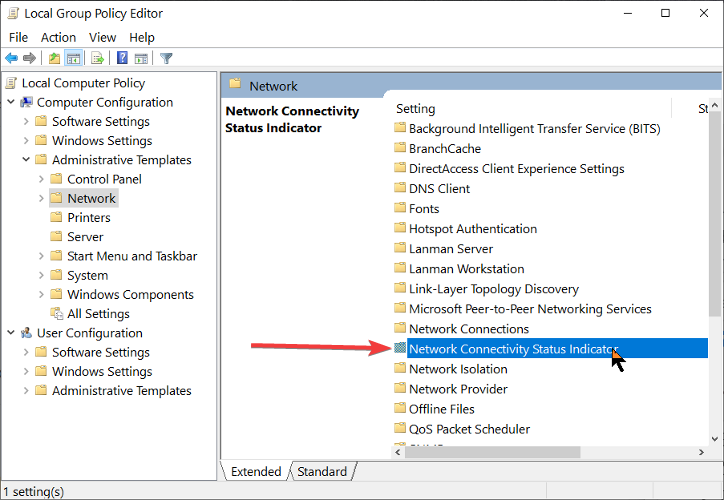Image resolution: width=724 pixels, height=500 pixels.
Task: Click the folder icon beside Network Isolation
Action: pos(400,368)
